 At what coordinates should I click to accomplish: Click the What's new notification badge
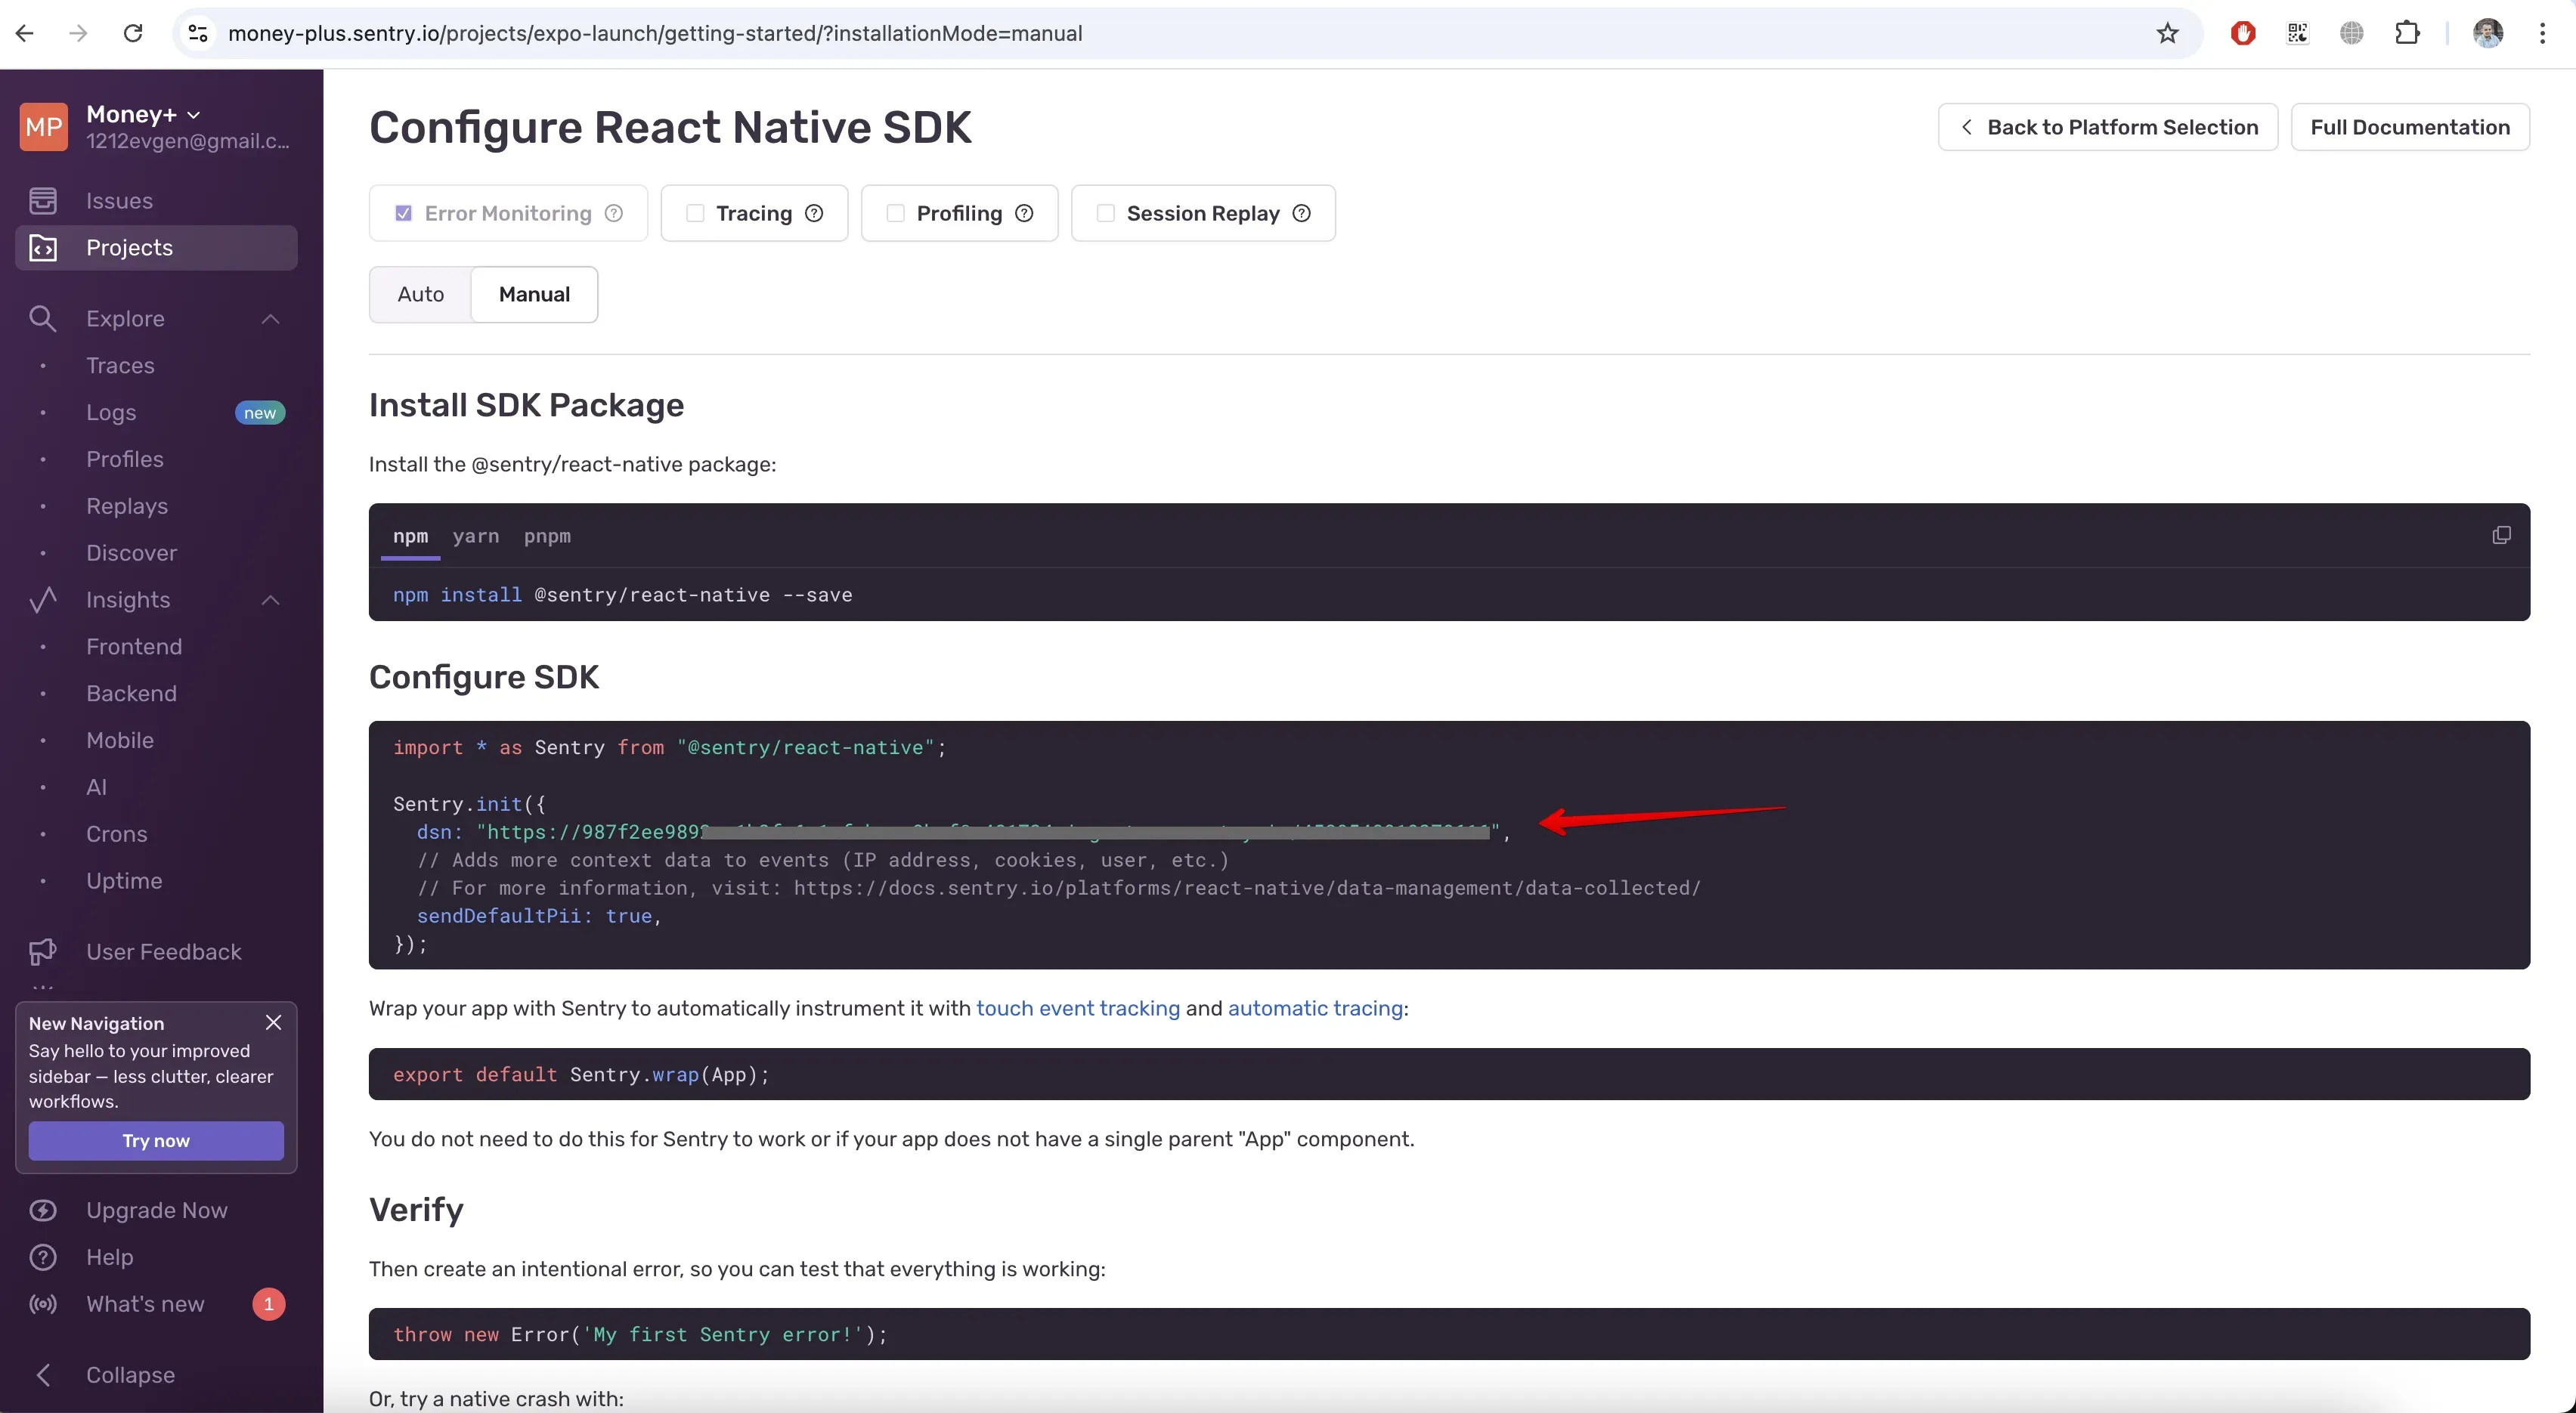[268, 1304]
